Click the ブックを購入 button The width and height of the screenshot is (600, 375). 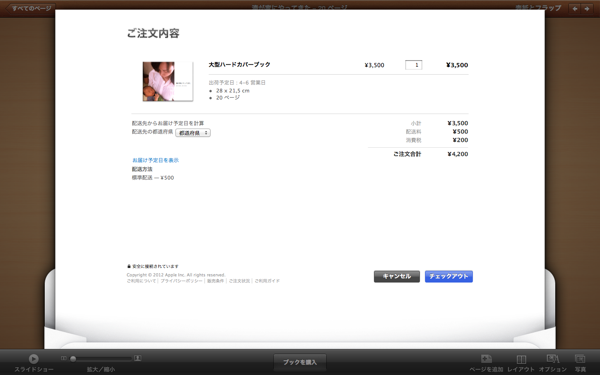point(300,362)
